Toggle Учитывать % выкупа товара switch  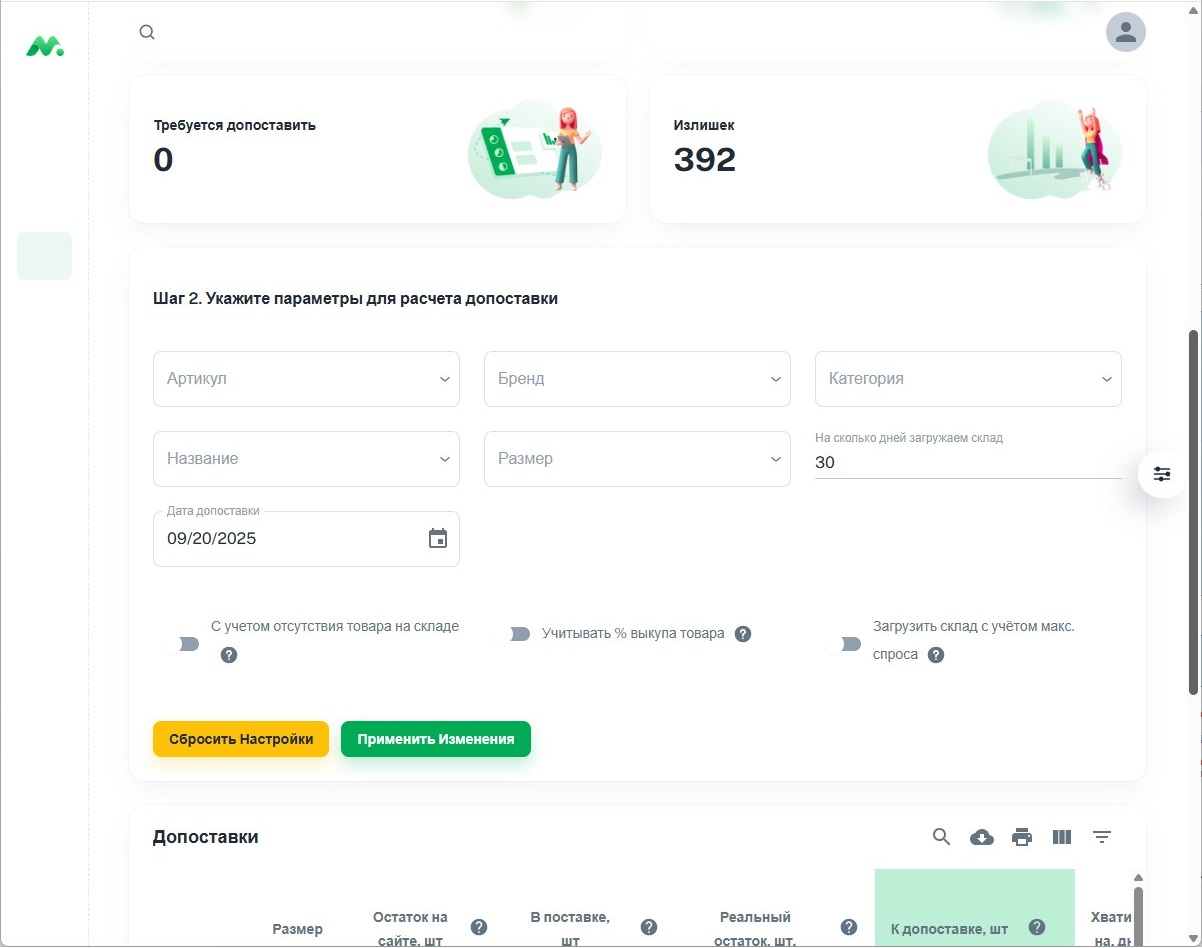[512, 634]
